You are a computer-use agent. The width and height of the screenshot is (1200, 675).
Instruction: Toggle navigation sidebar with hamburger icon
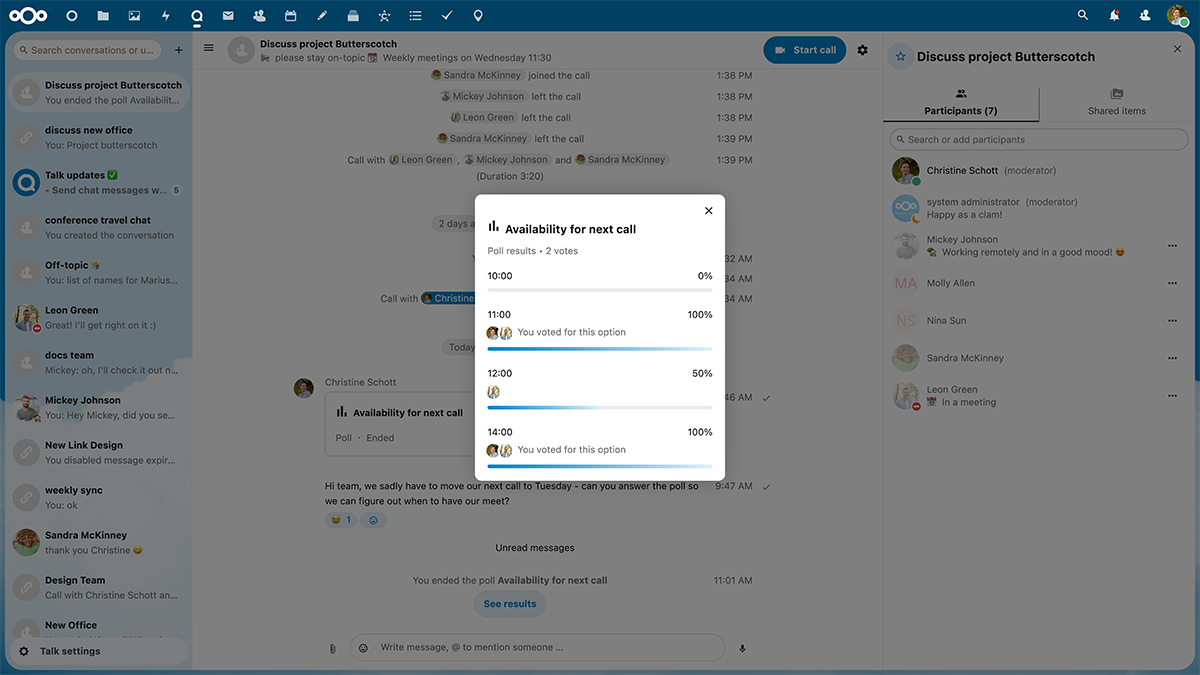click(x=209, y=48)
